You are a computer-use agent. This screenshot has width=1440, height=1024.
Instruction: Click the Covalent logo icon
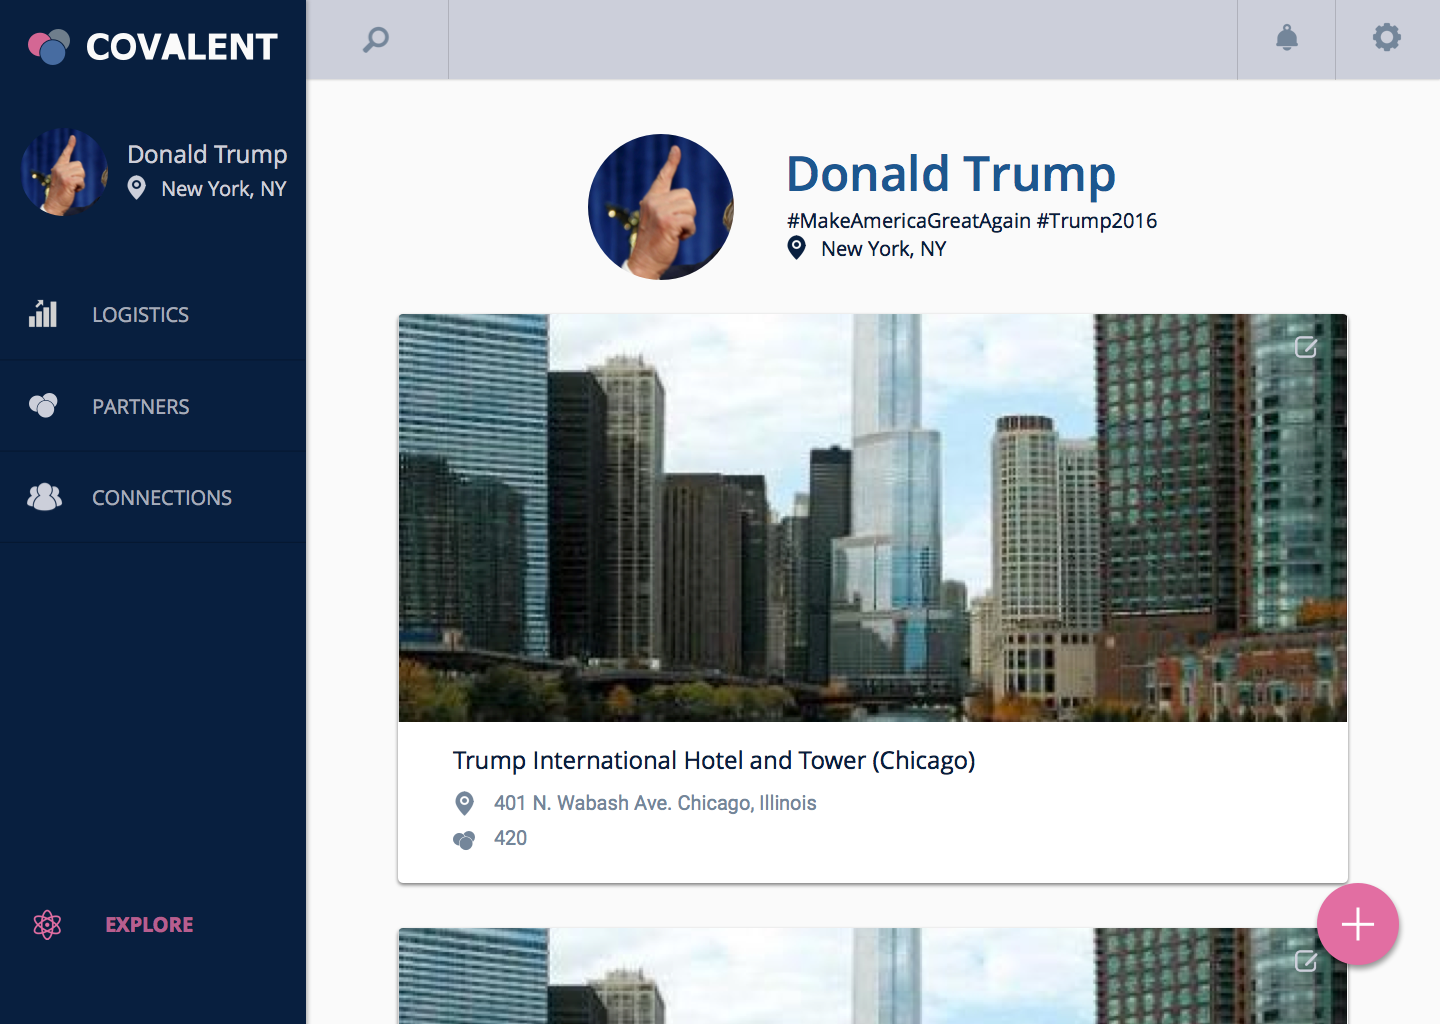coord(49,46)
